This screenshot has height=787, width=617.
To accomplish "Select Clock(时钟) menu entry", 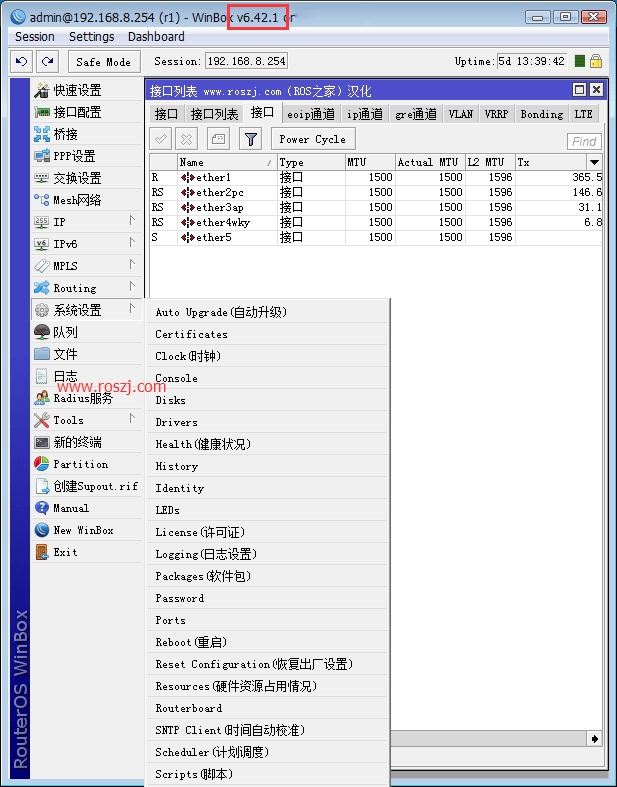I will point(267,356).
